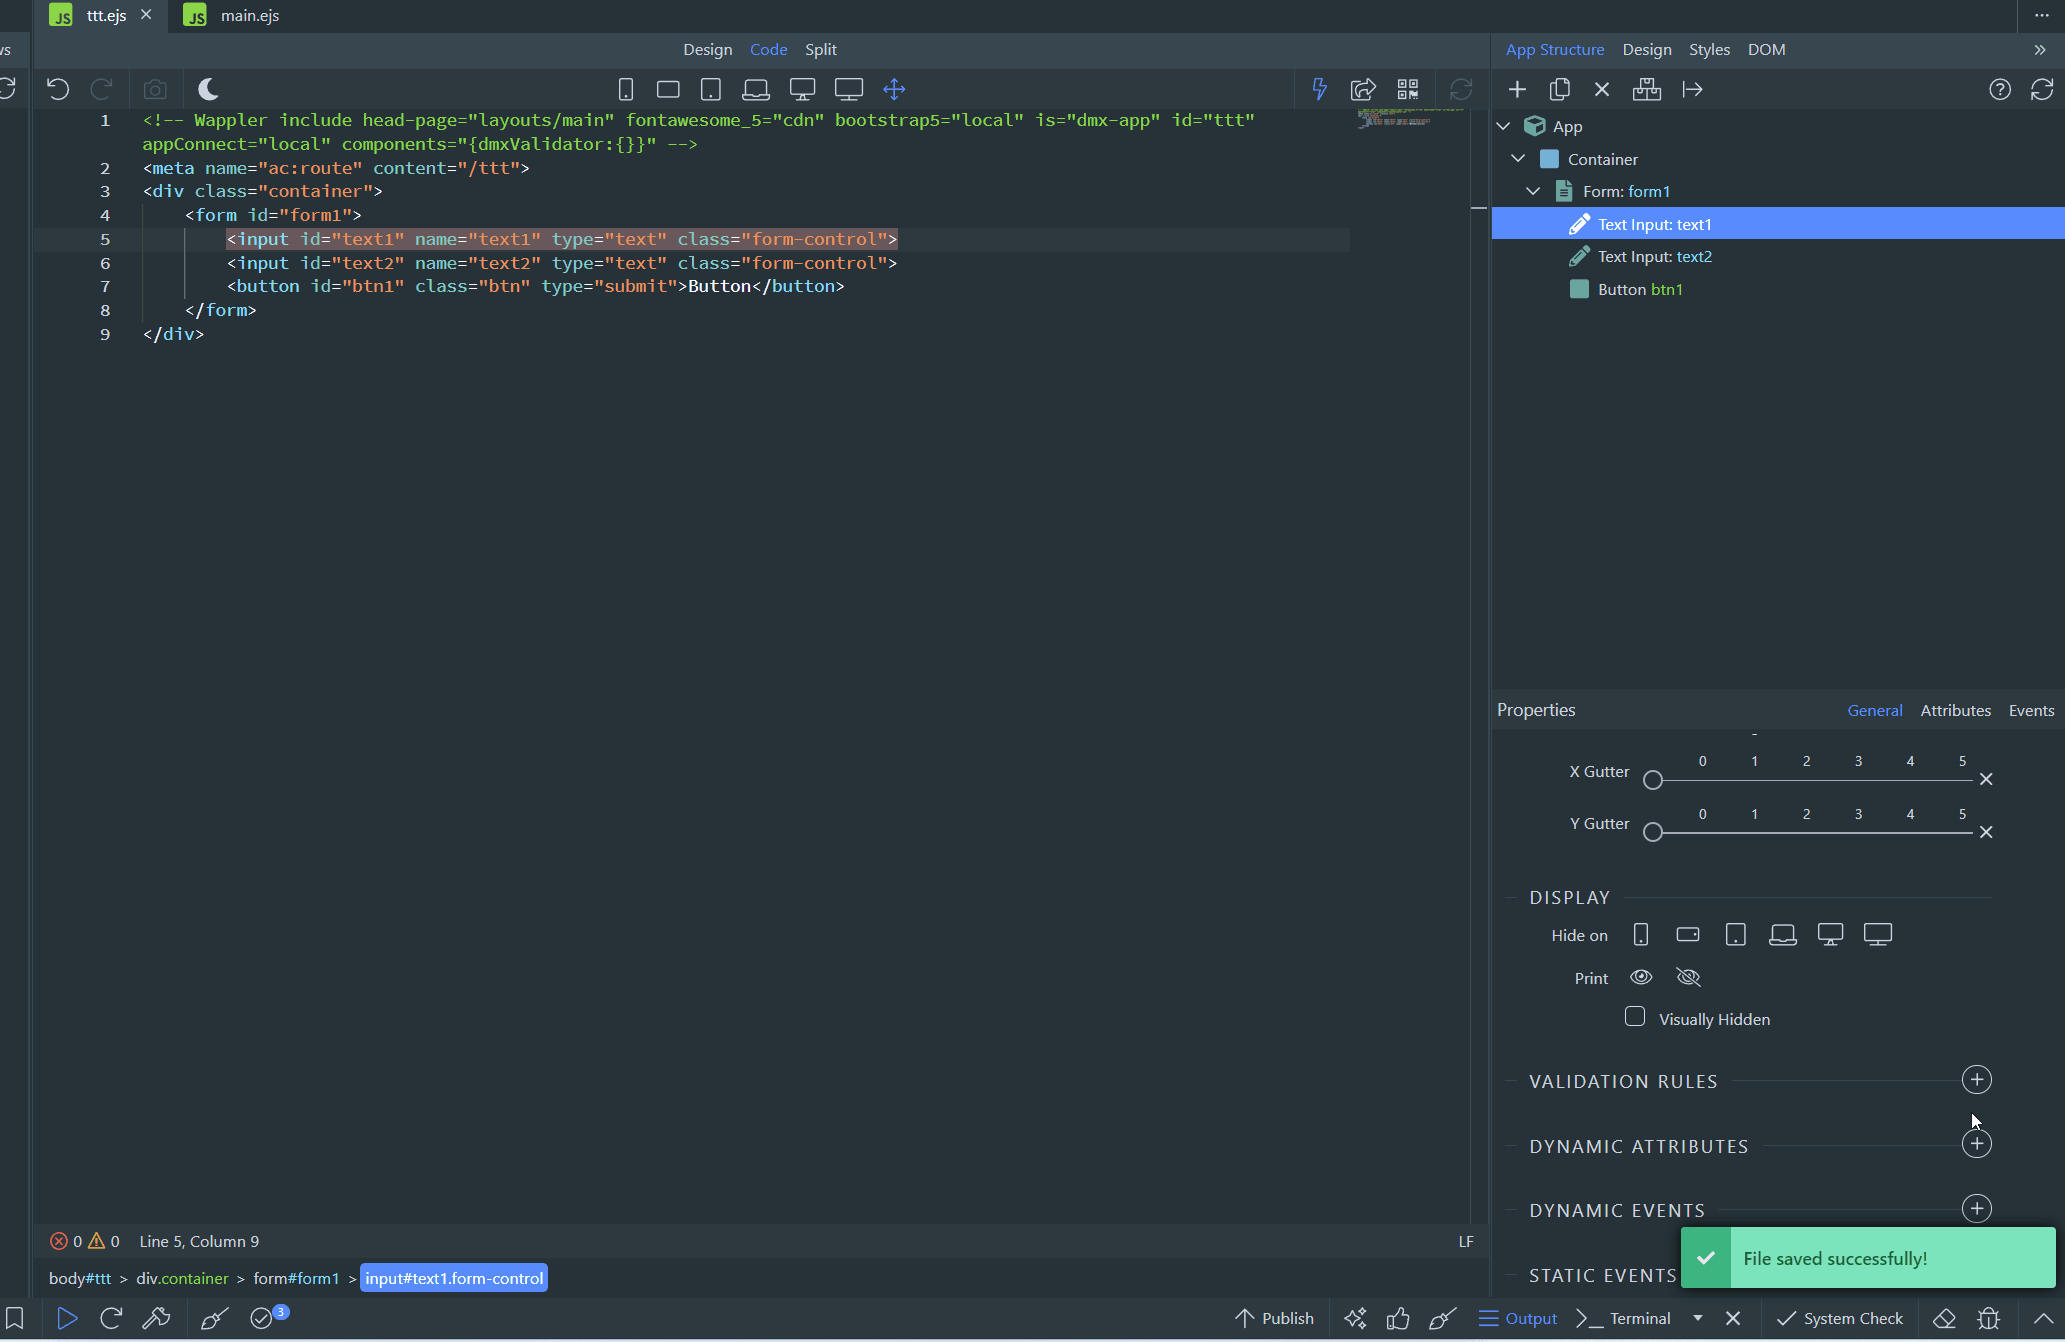The width and height of the screenshot is (2065, 1342).
Task: Click the undo arrow icon
Action: pos(58,89)
